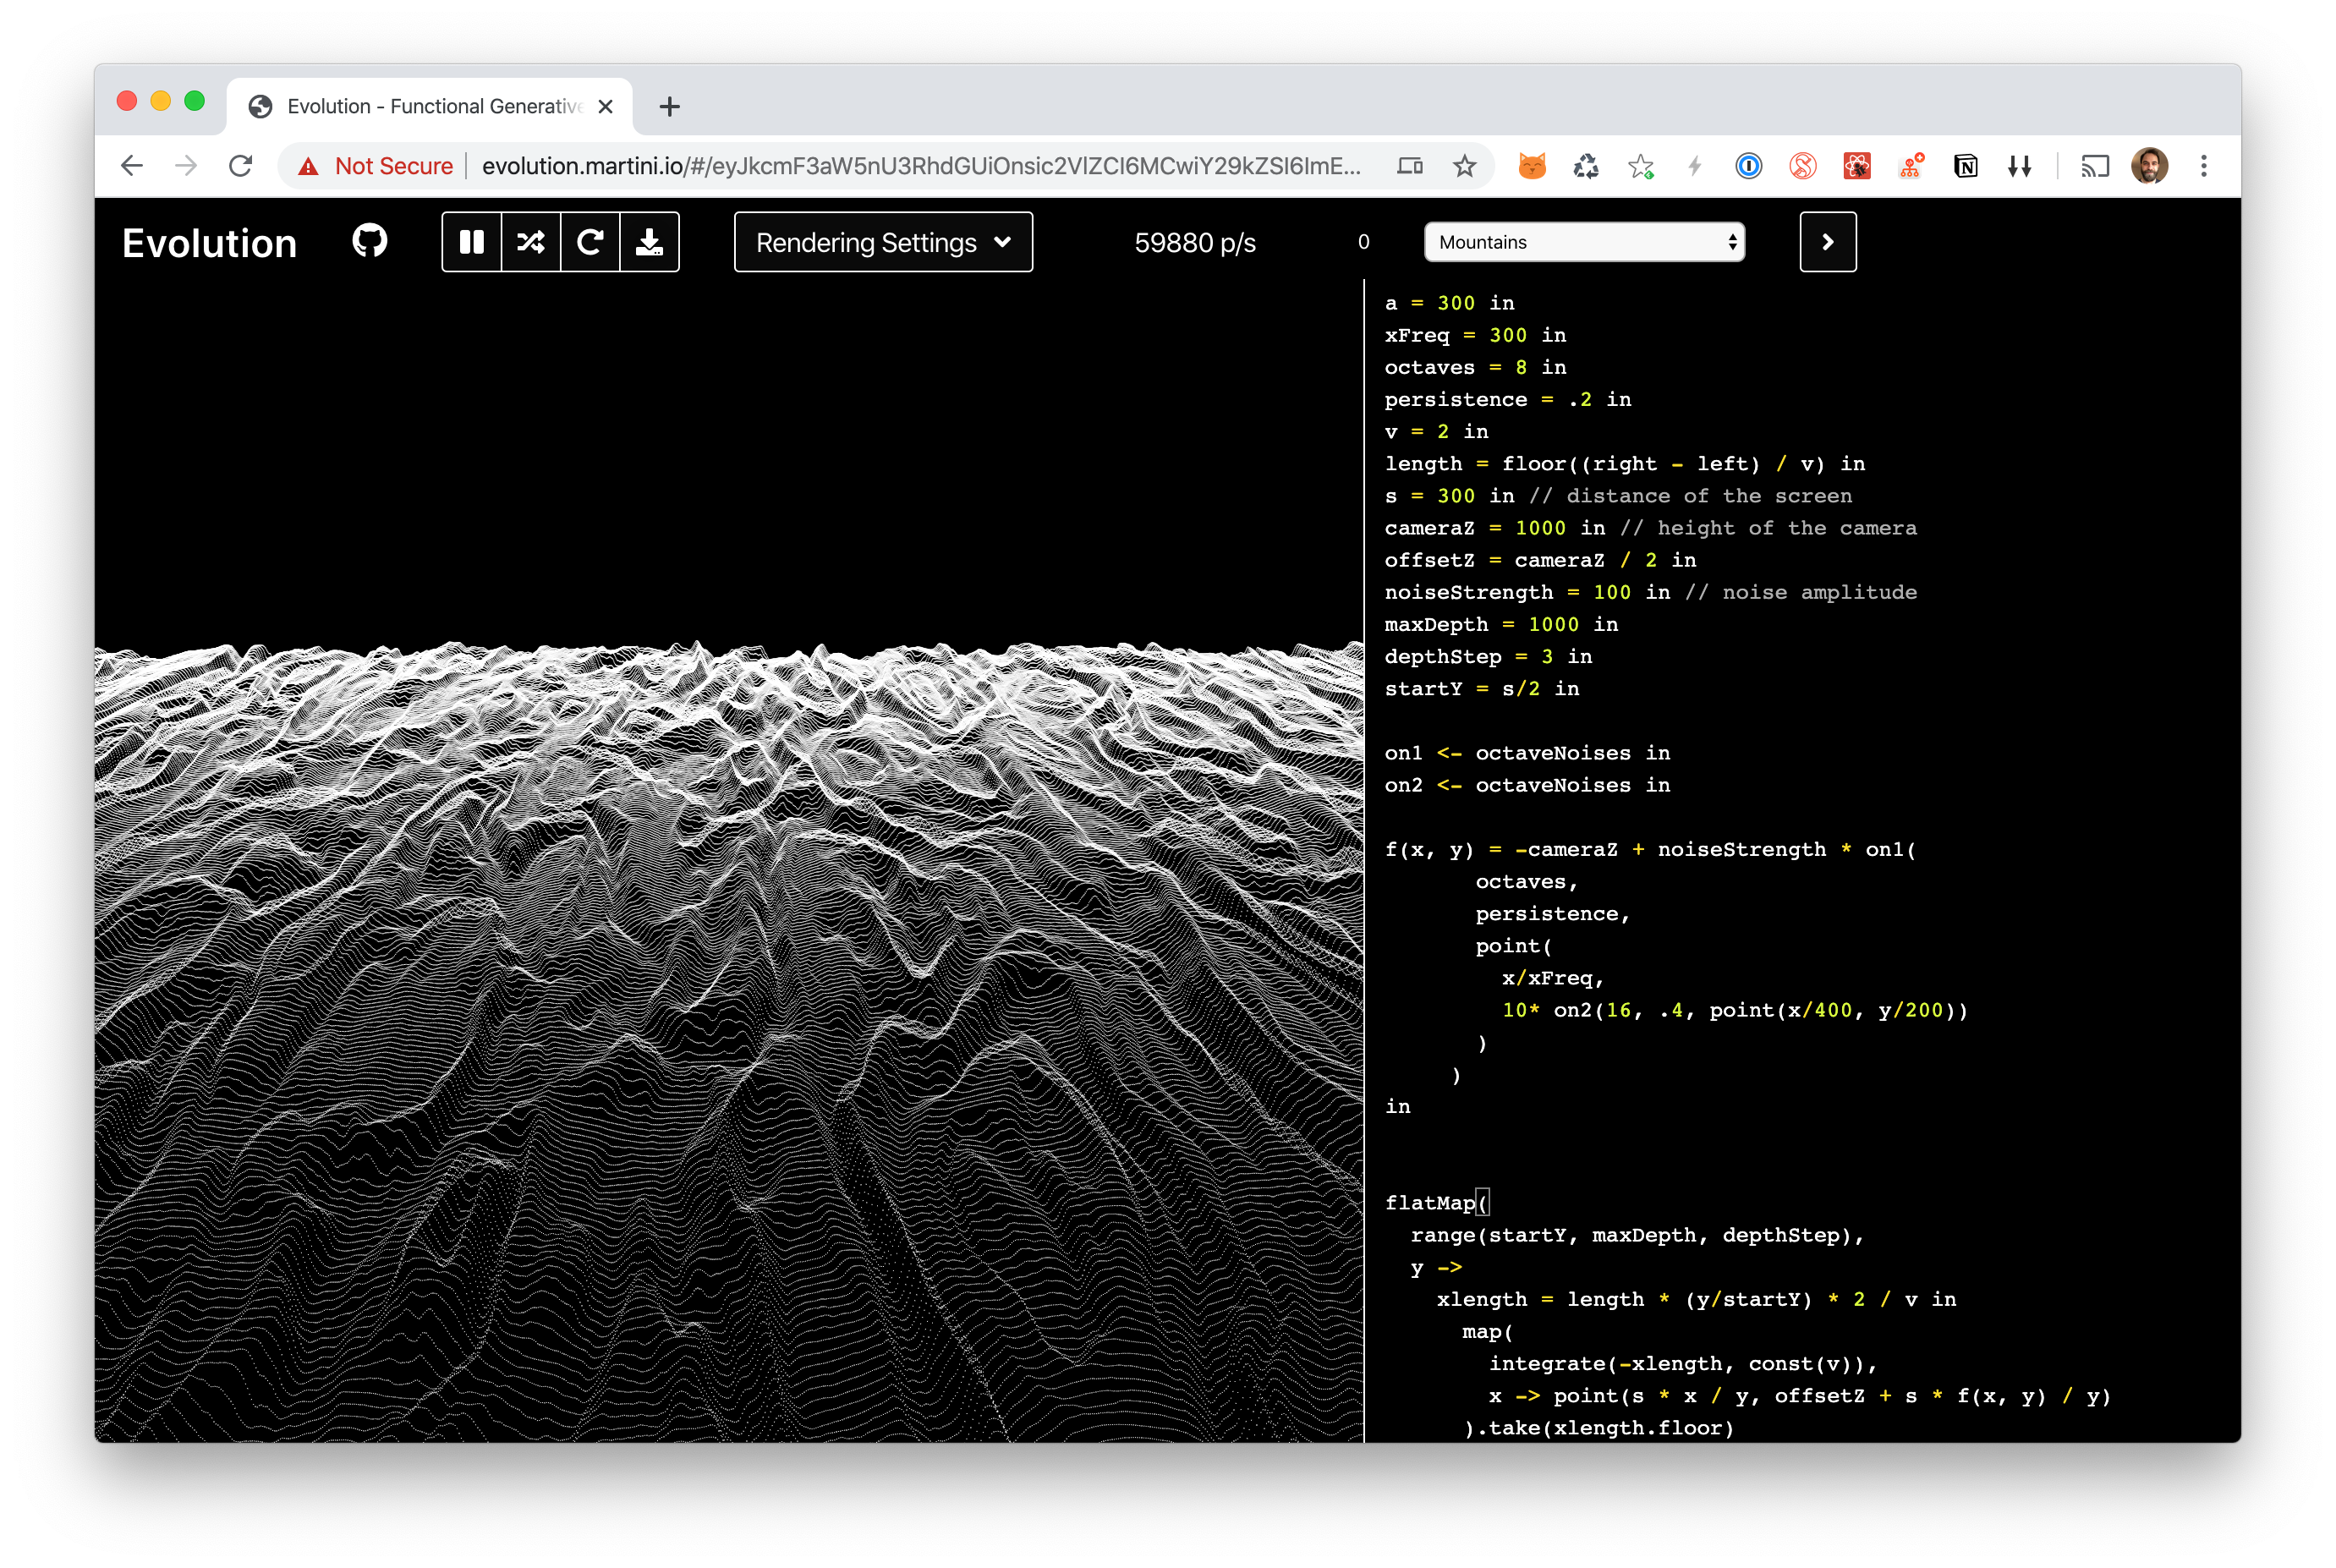Click code line 'range(startY, maxDepth, depthStep),'
Viewport: 2336px width, 1568px height.
[x=1637, y=1235]
